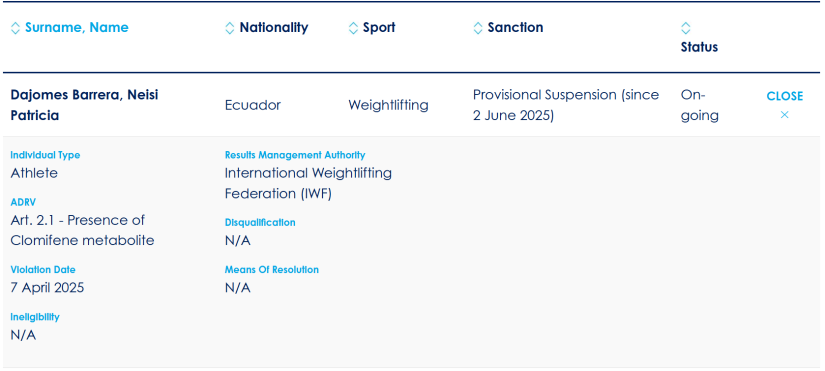
Task: Click the Ecuador nationality cell
Action: coord(253,105)
